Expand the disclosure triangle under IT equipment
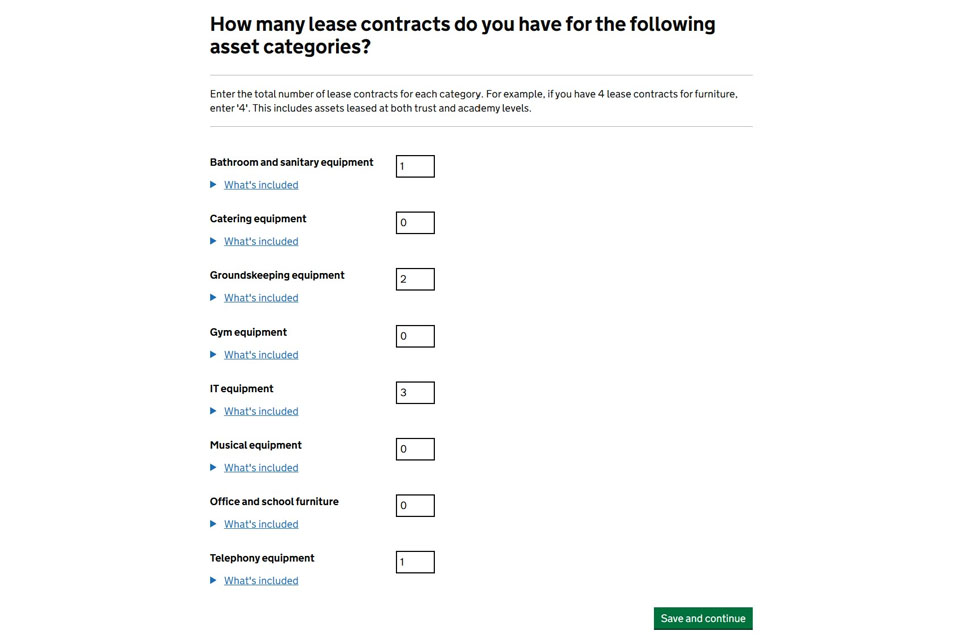 (x=213, y=411)
